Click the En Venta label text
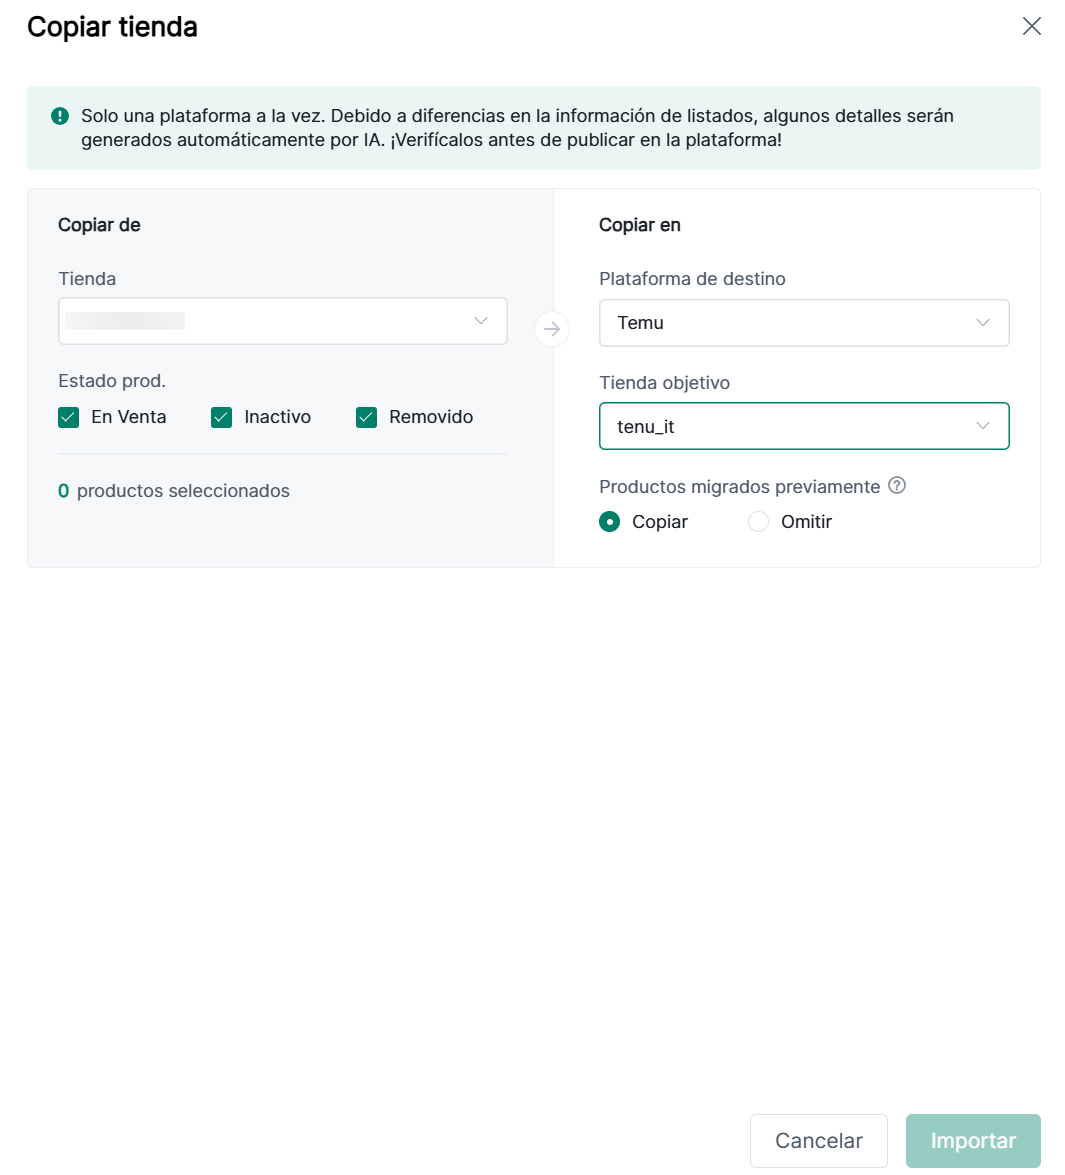1065x1175 pixels. point(129,417)
